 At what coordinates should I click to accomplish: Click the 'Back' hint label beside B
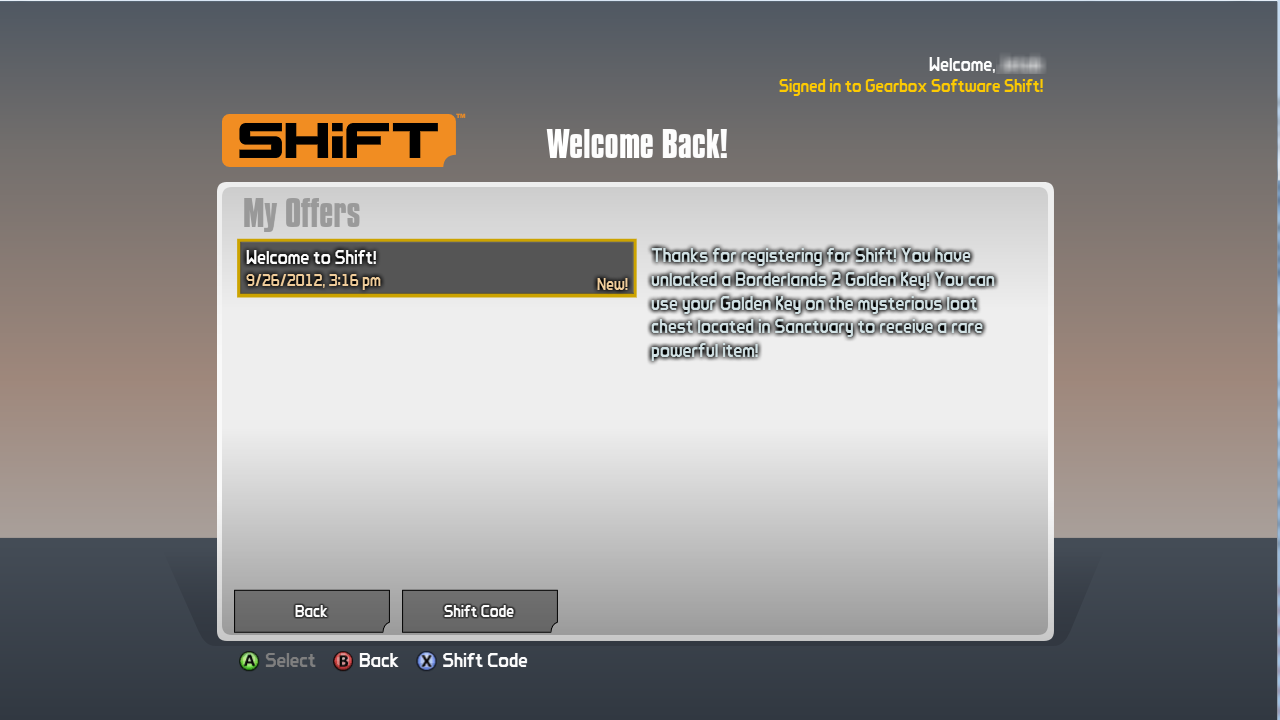point(379,661)
